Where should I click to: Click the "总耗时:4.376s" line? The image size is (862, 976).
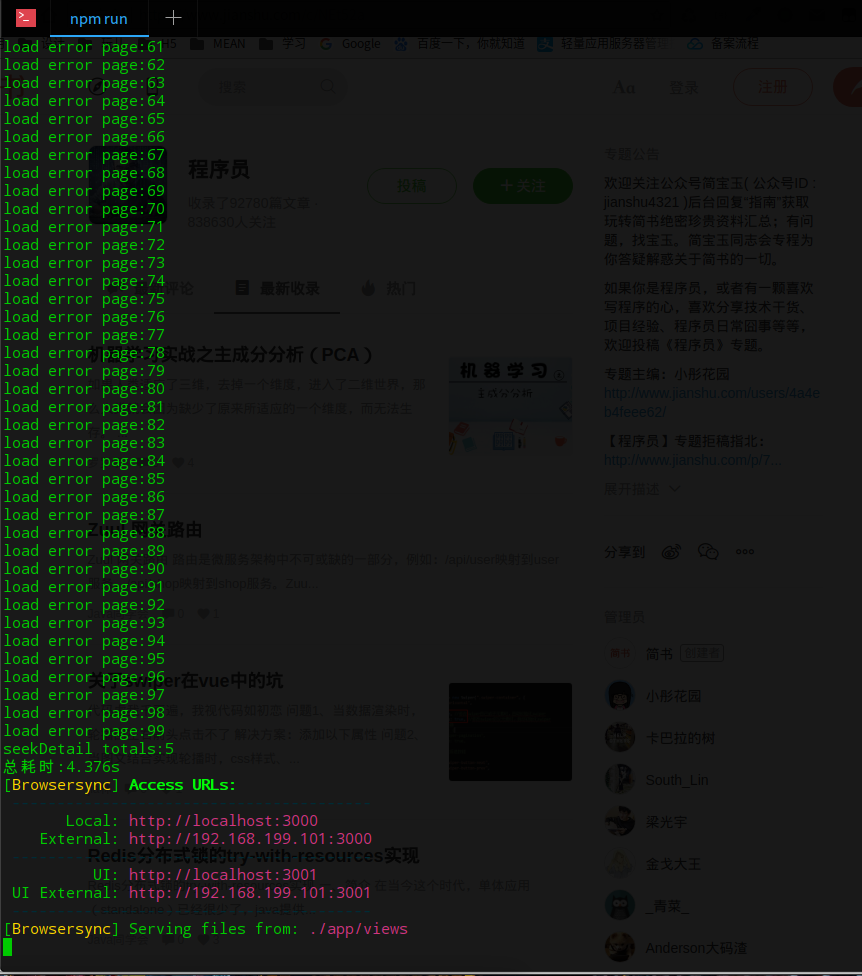tap(62, 767)
